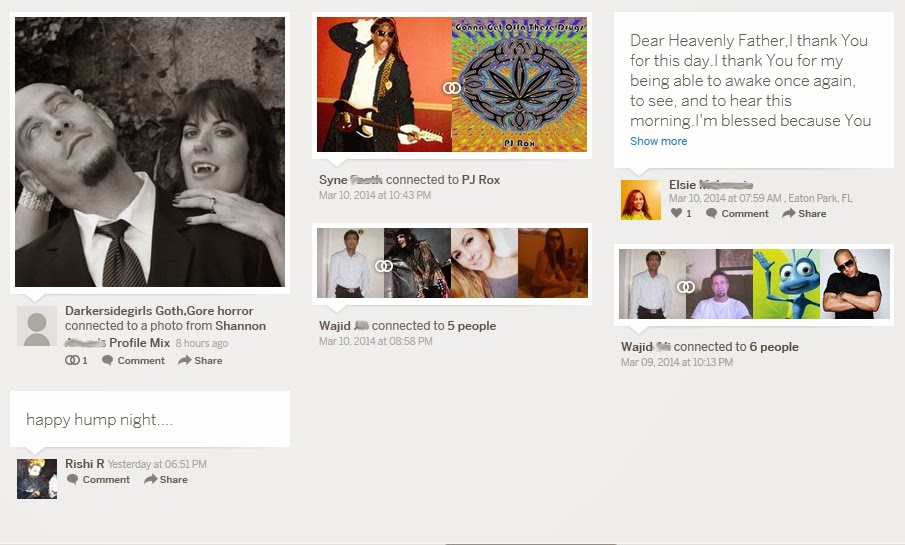Viewport: 905px width, 545px height.
Task: Like Elsie's post with the heart icon
Action: (677, 213)
